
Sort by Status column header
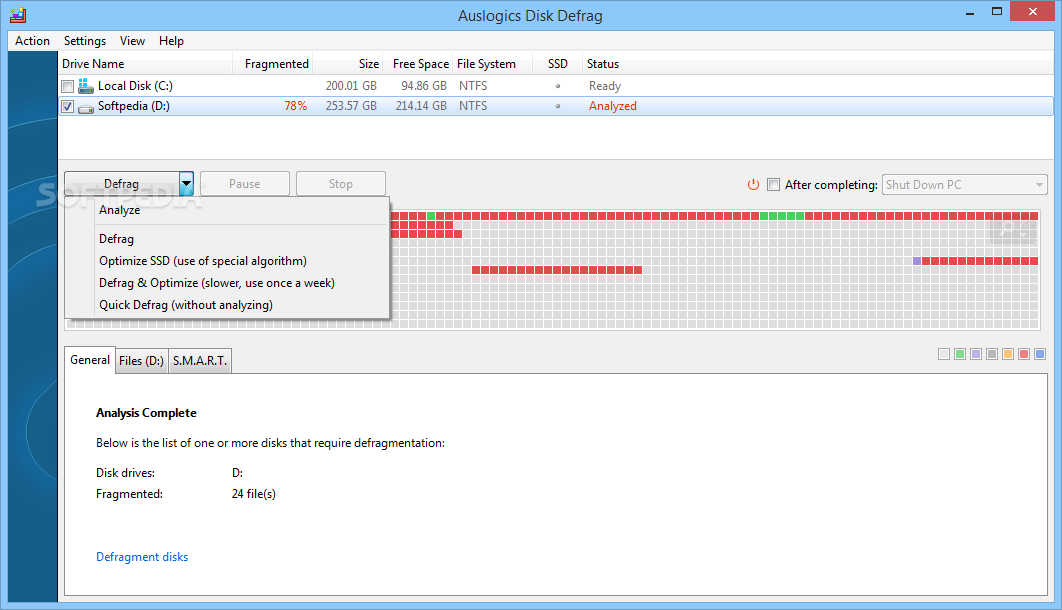click(817, 64)
